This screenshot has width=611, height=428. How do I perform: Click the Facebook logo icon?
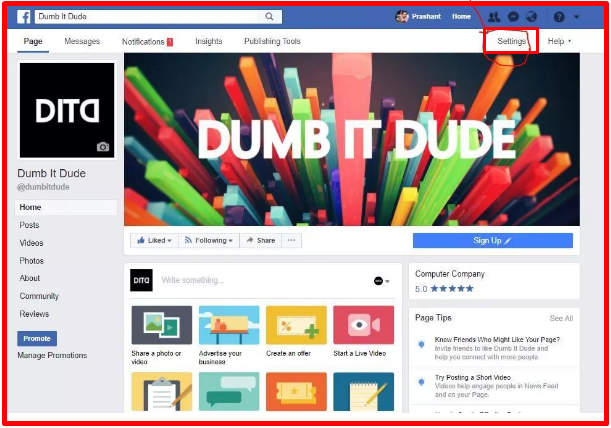coord(24,17)
